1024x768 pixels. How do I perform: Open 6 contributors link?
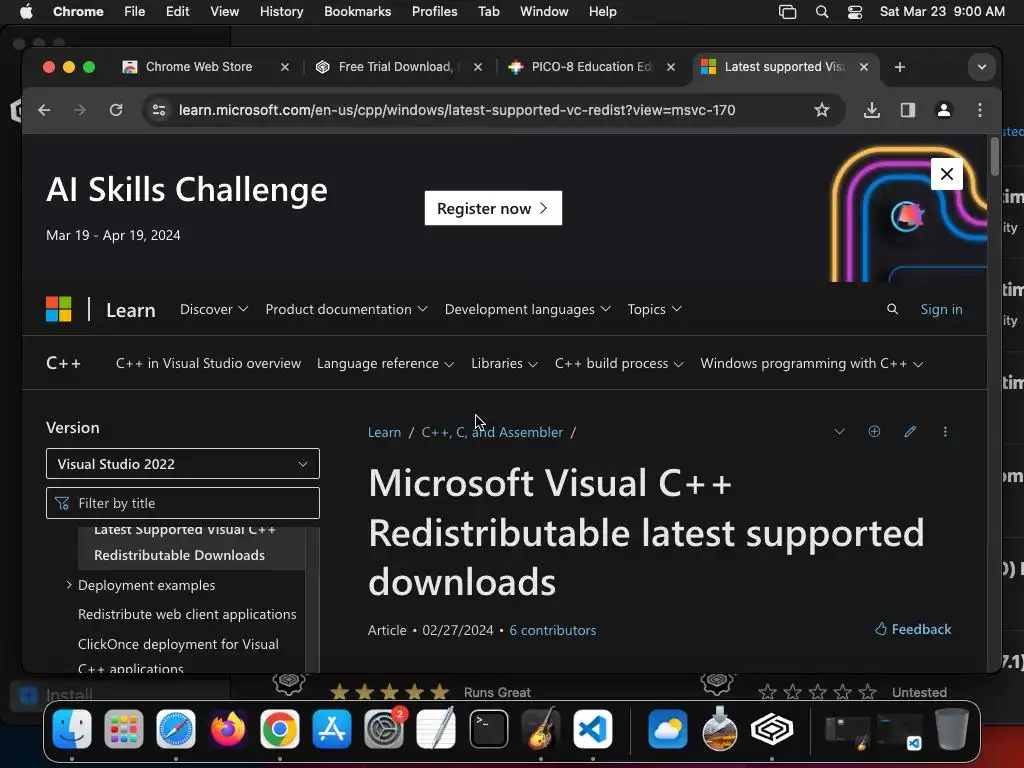pyautogui.click(x=552, y=630)
